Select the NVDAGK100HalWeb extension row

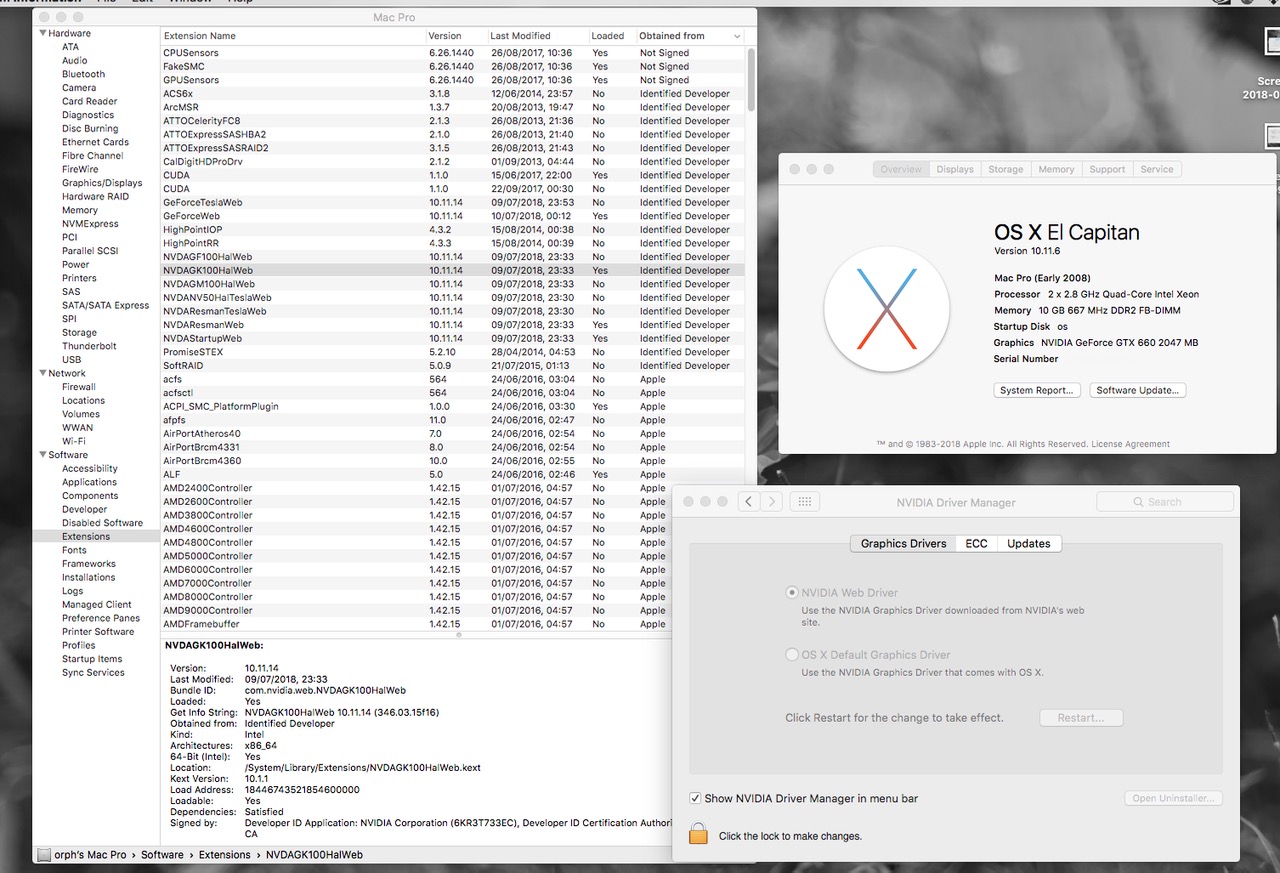[x=453, y=270]
